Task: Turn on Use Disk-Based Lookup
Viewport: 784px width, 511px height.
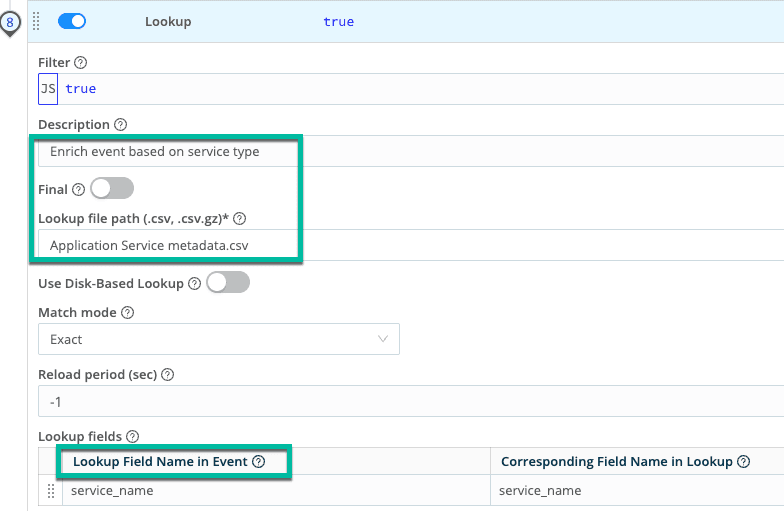Action: (x=227, y=283)
